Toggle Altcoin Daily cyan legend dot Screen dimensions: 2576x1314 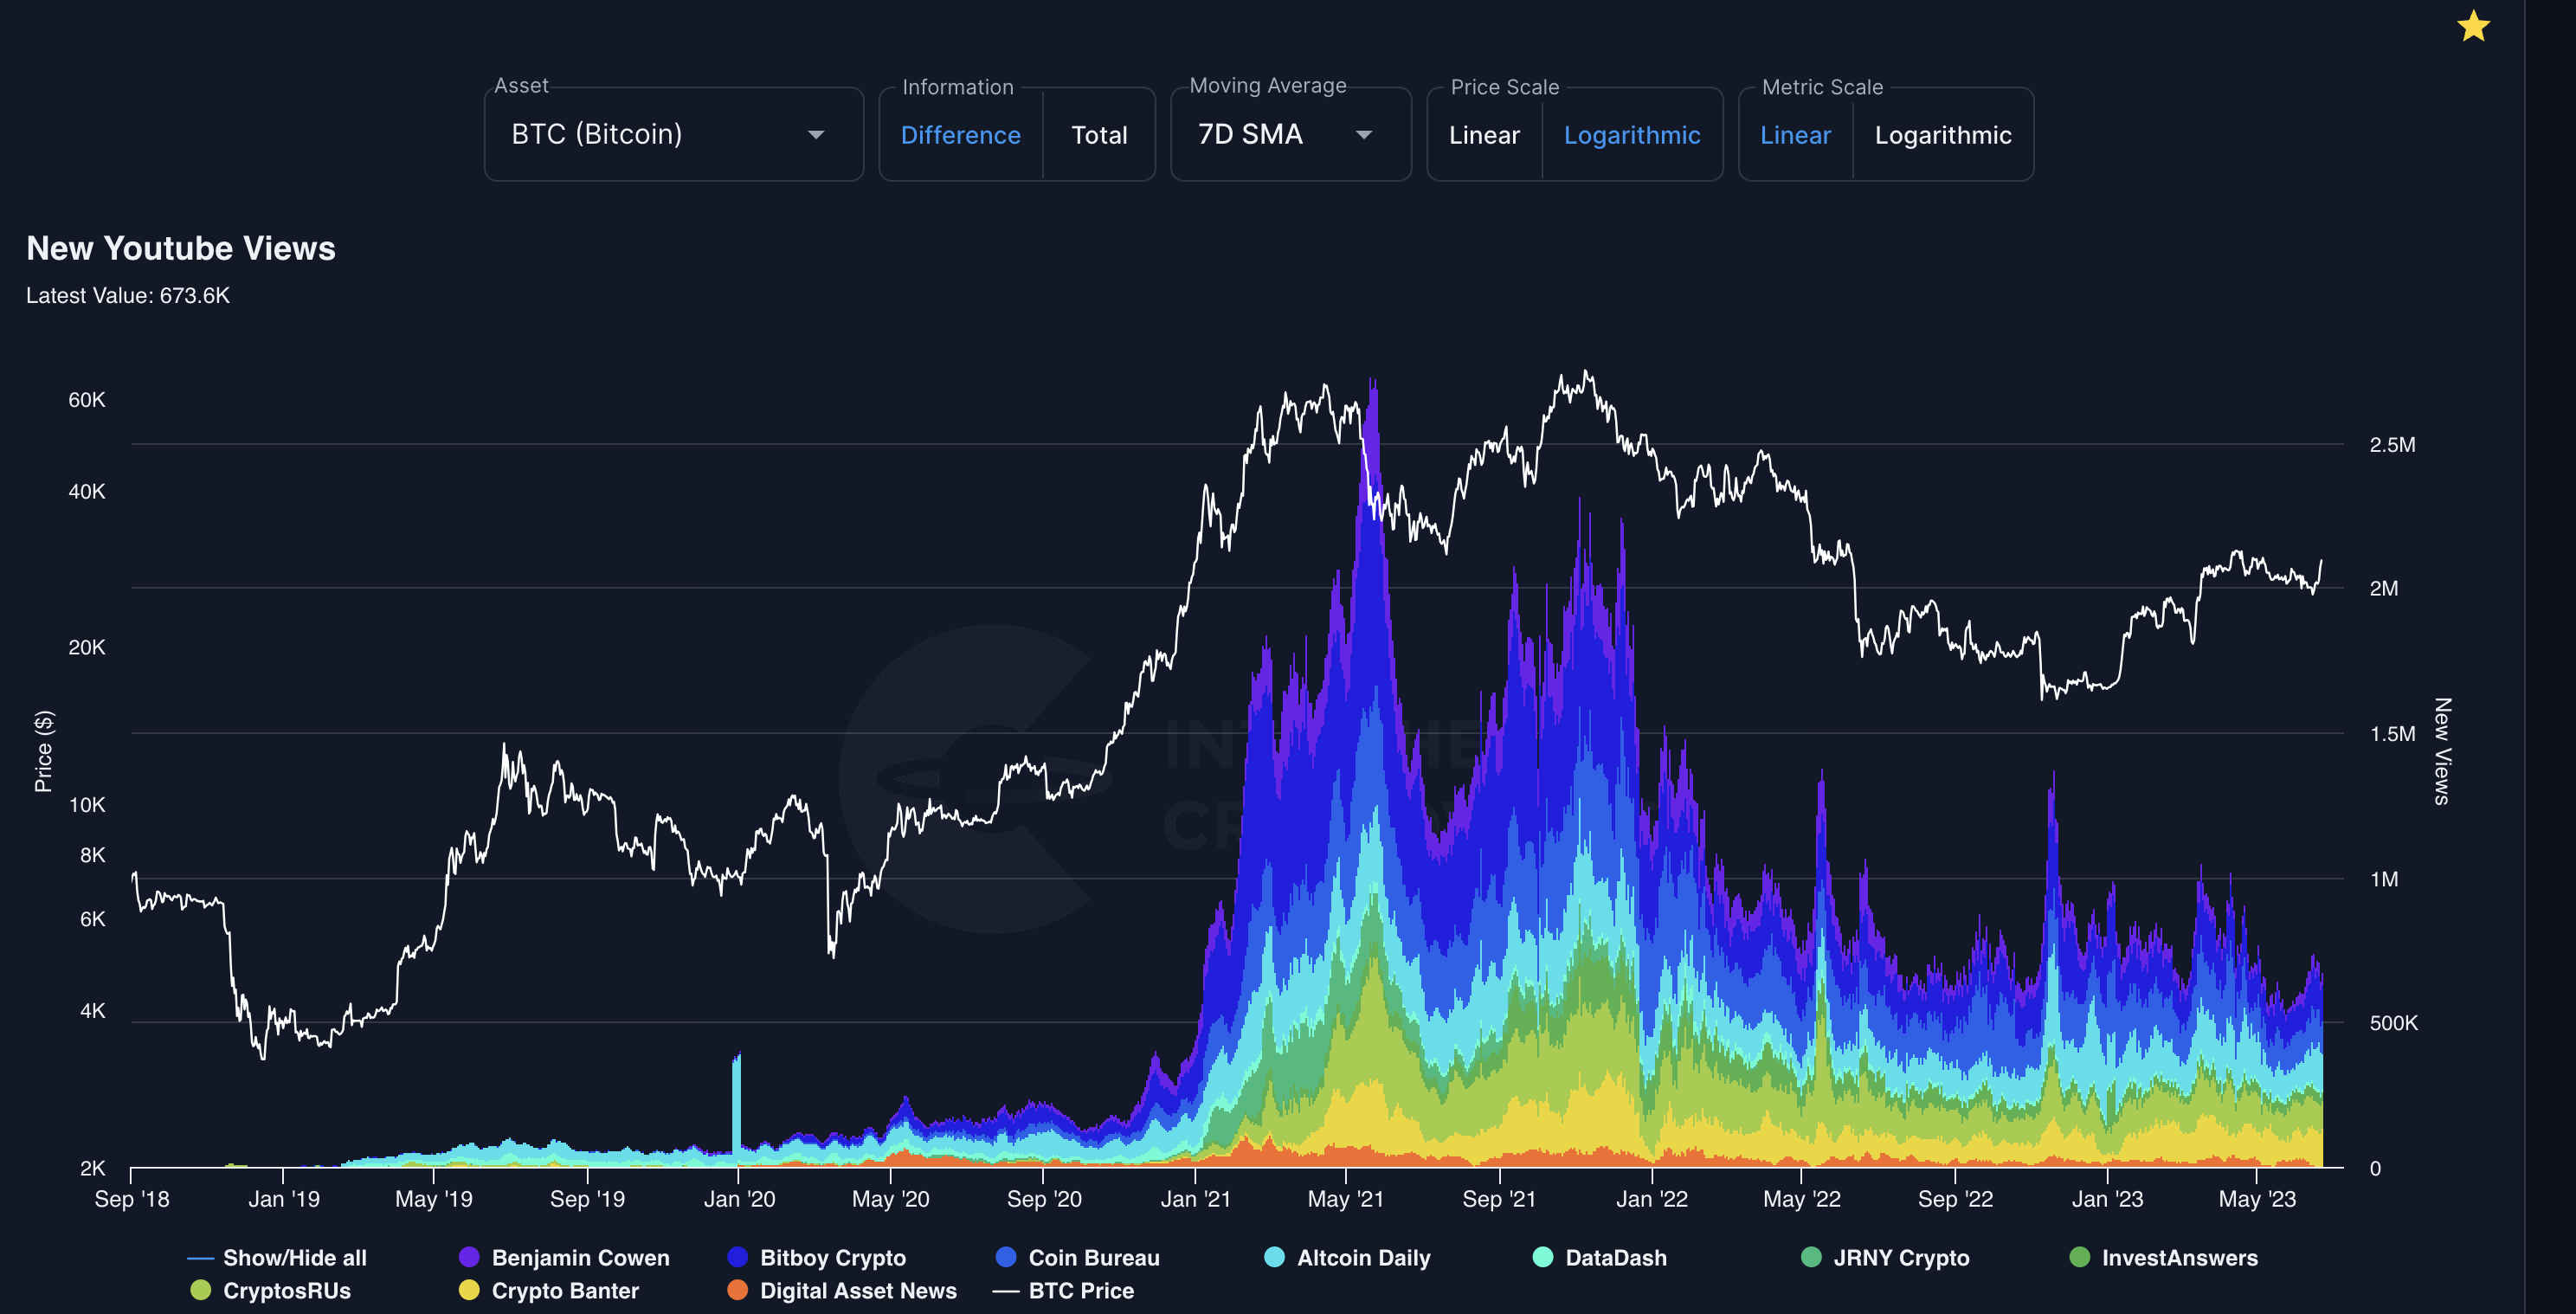click(1274, 1257)
